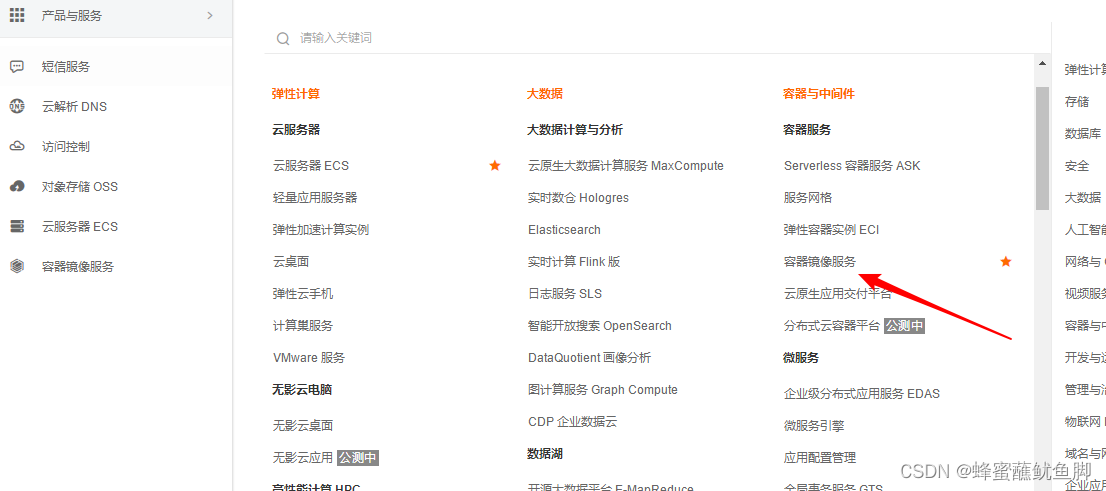1106x491 pixels.
Task: Click the 无影云电脑 subsection heading
Action: 302,389
